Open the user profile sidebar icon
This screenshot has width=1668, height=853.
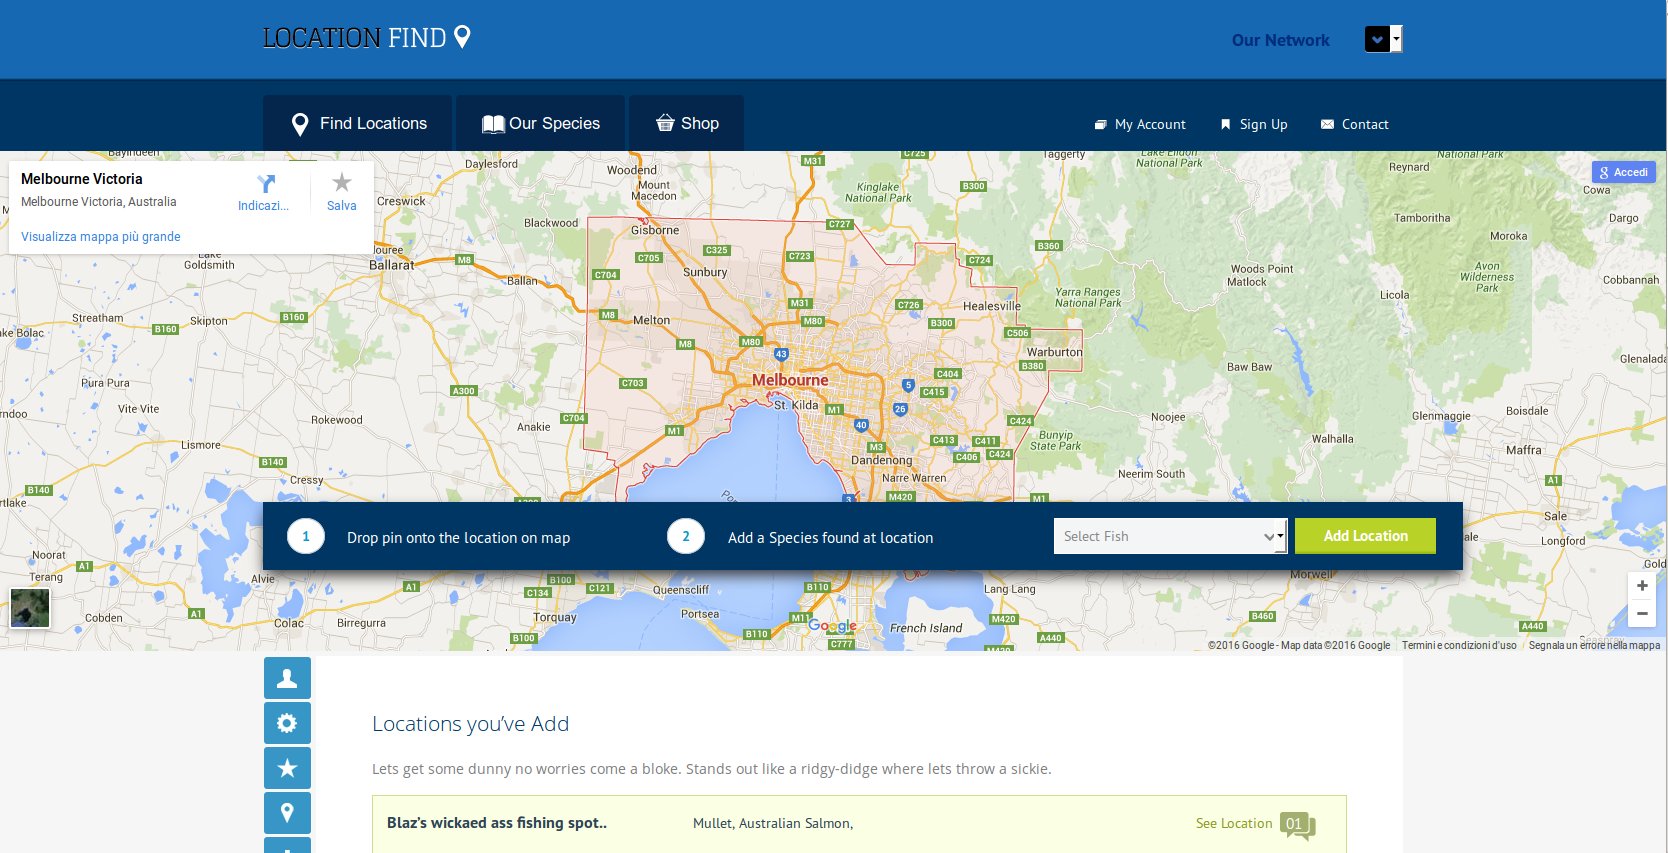click(287, 678)
